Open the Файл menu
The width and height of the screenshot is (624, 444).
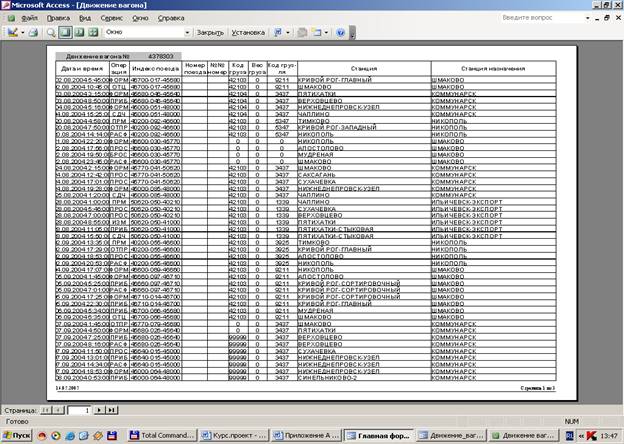tap(29, 18)
